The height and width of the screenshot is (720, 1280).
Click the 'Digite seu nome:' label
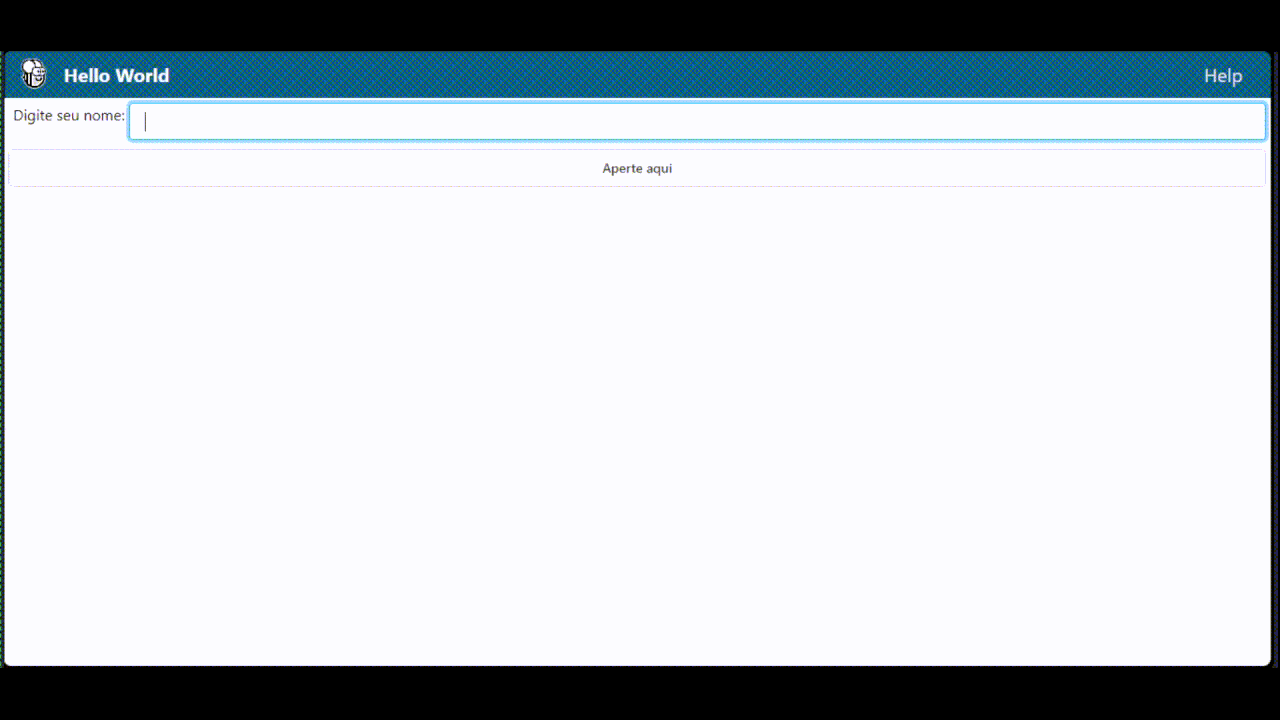point(69,116)
